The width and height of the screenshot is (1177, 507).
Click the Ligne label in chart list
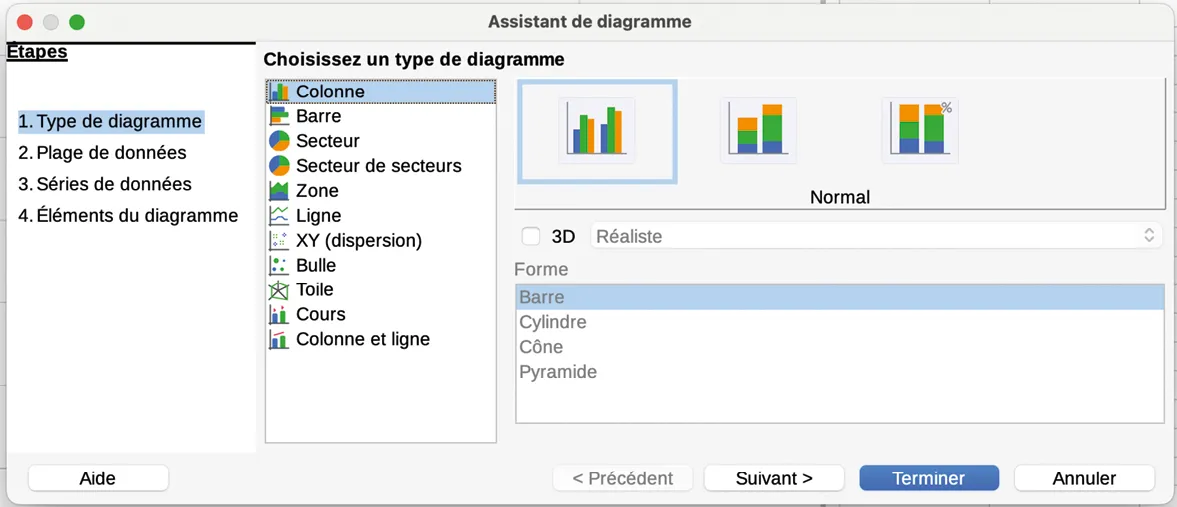click(x=318, y=216)
